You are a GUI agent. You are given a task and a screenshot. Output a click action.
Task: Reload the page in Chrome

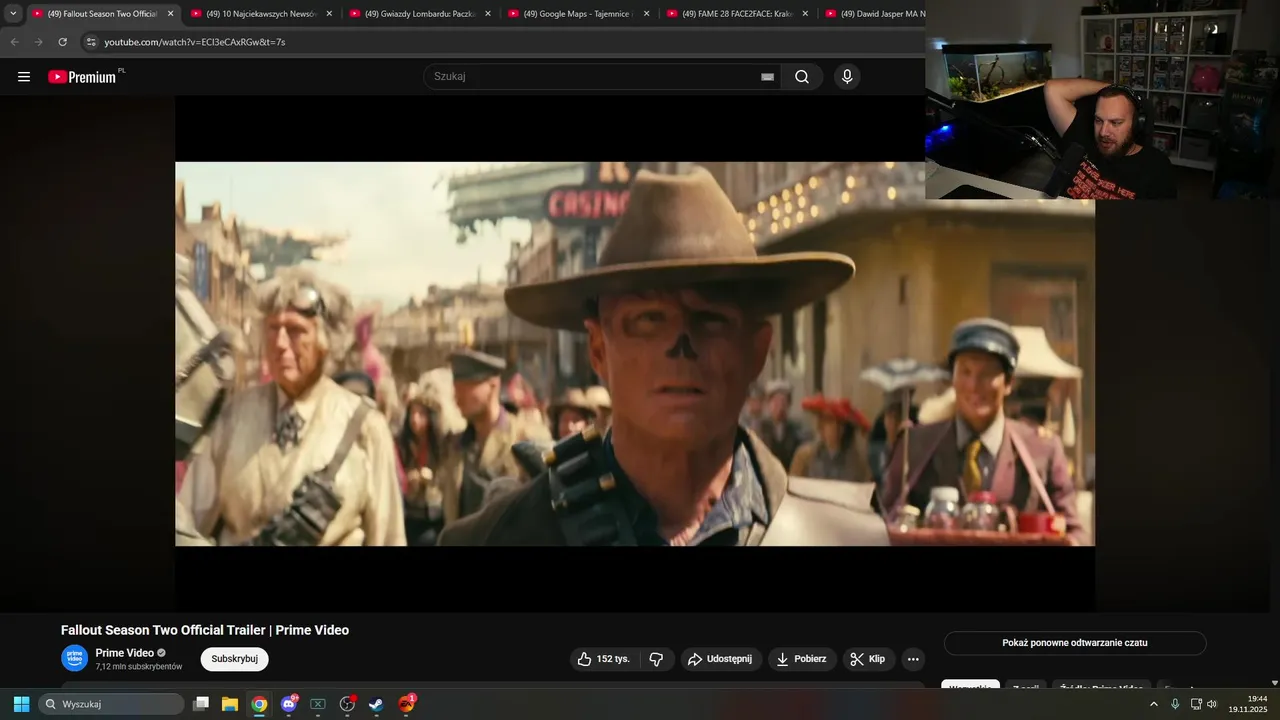pos(62,42)
